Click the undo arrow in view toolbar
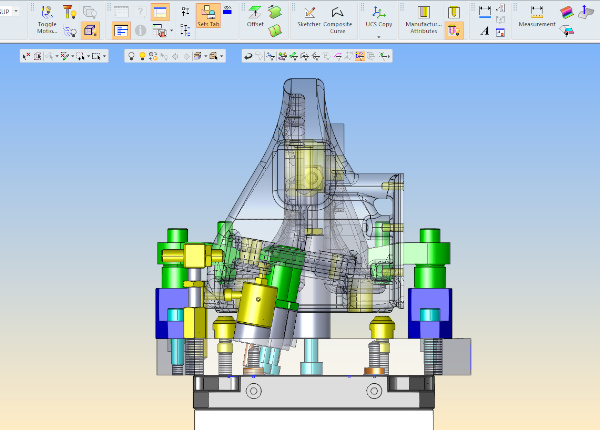The height and width of the screenshot is (430, 600). tap(248, 56)
